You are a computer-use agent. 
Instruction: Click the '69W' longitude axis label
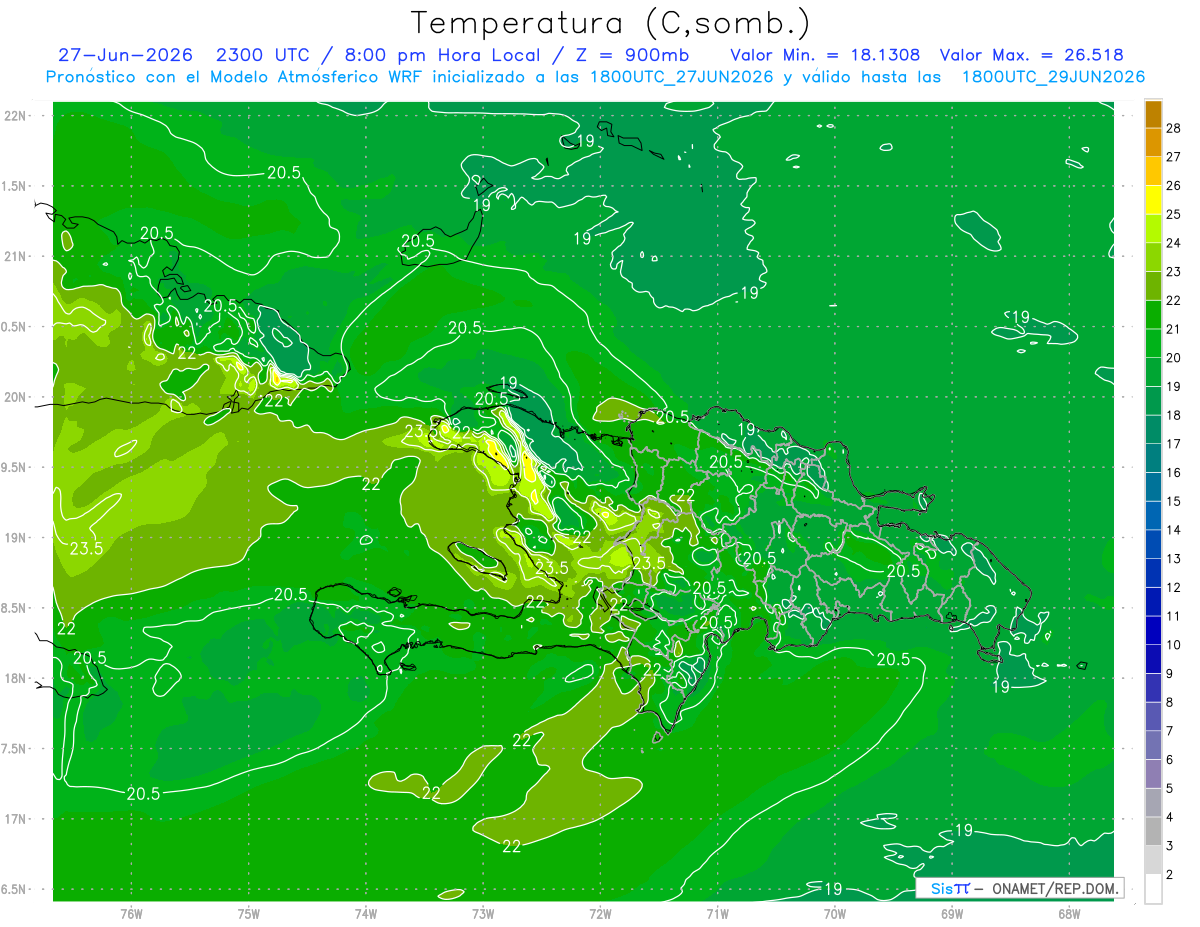(952, 913)
